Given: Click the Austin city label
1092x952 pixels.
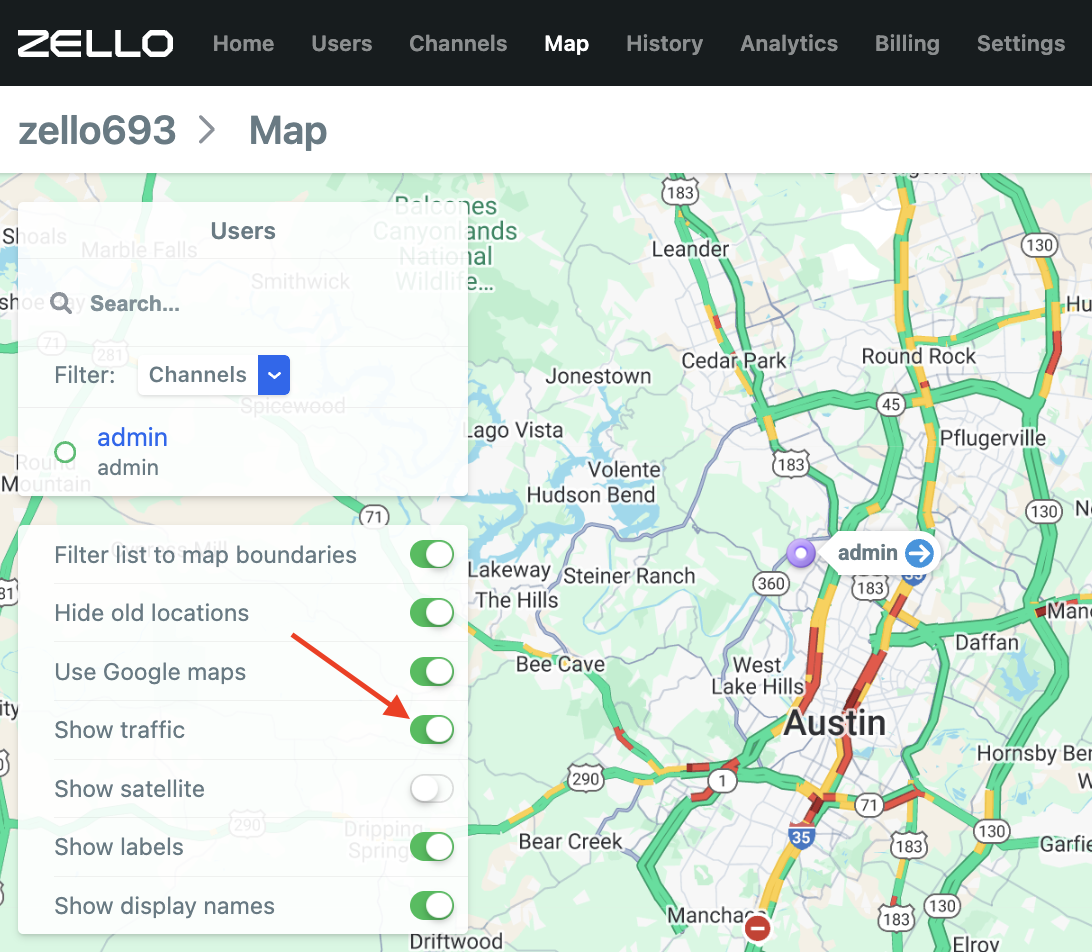Looking at the screenshot, I should pyautogui.click(x=834, y=723).
